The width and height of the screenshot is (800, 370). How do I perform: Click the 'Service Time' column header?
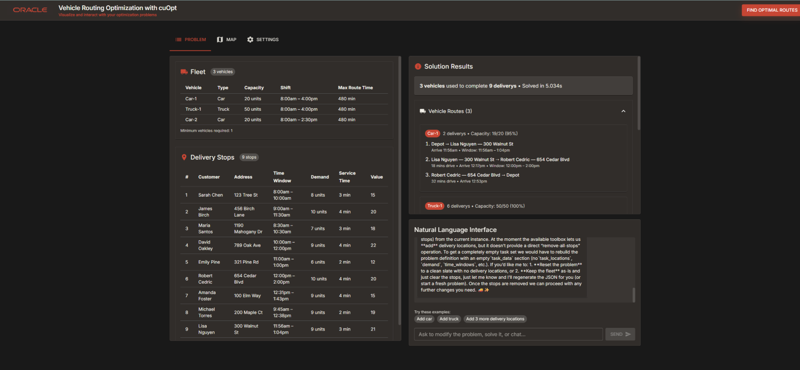pyautogui.click(x=347, y=177)
